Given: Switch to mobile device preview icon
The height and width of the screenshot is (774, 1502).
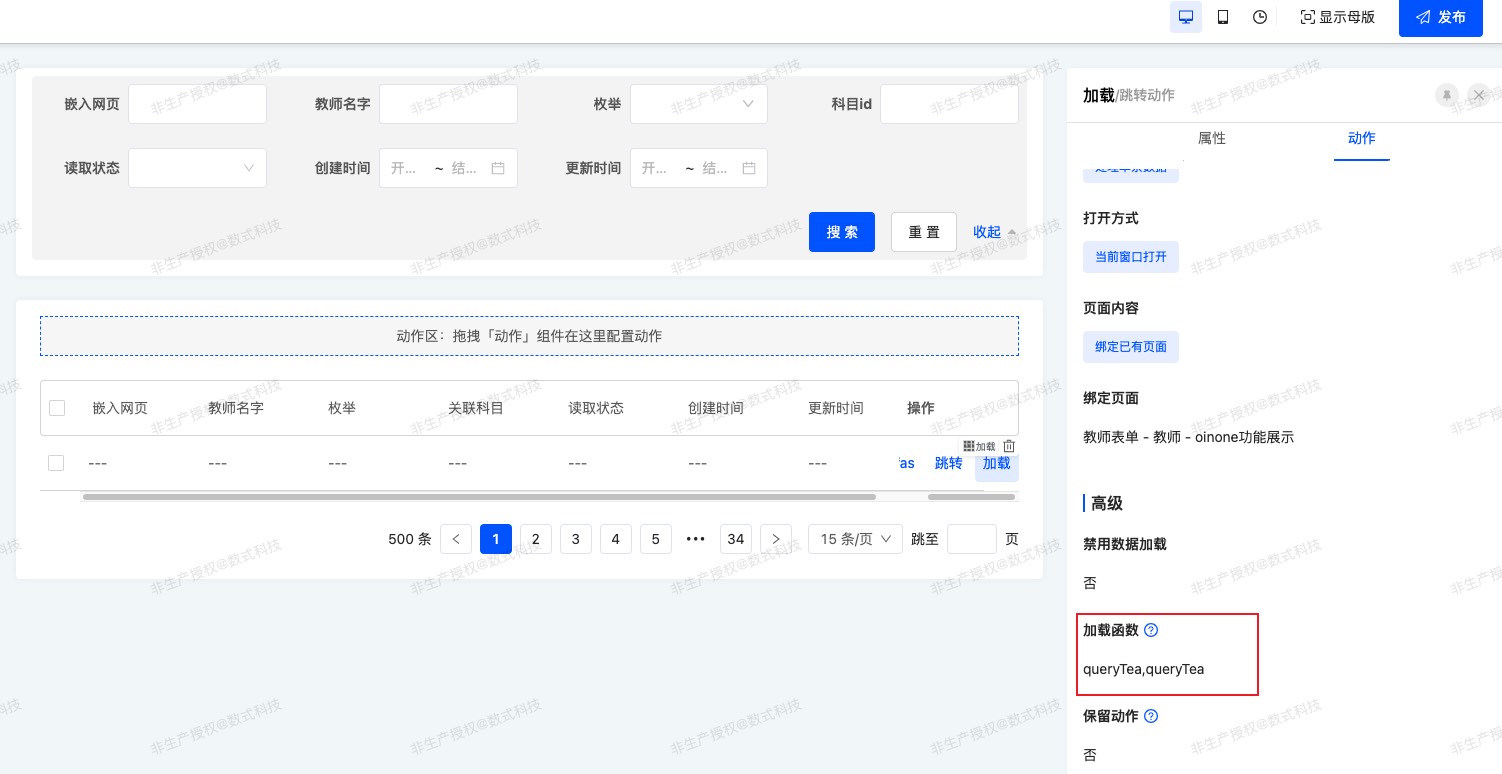Looking at the screenshot, I should tap(1223, 17).
